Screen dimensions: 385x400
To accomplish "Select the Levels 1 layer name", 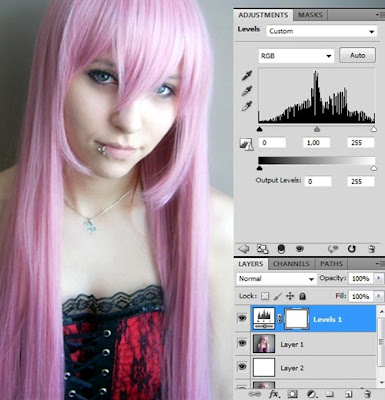I will click(x=327, y=319).
